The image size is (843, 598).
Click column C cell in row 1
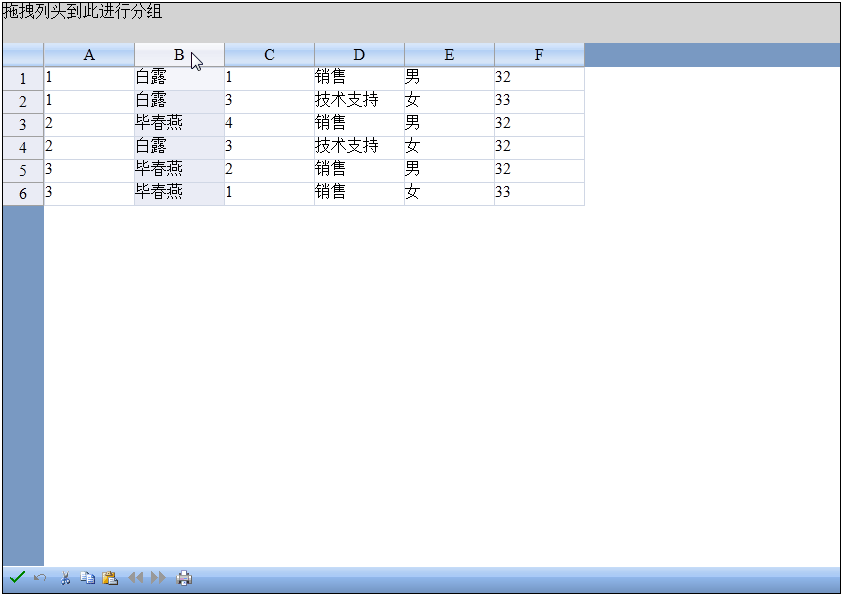[269, 79]
